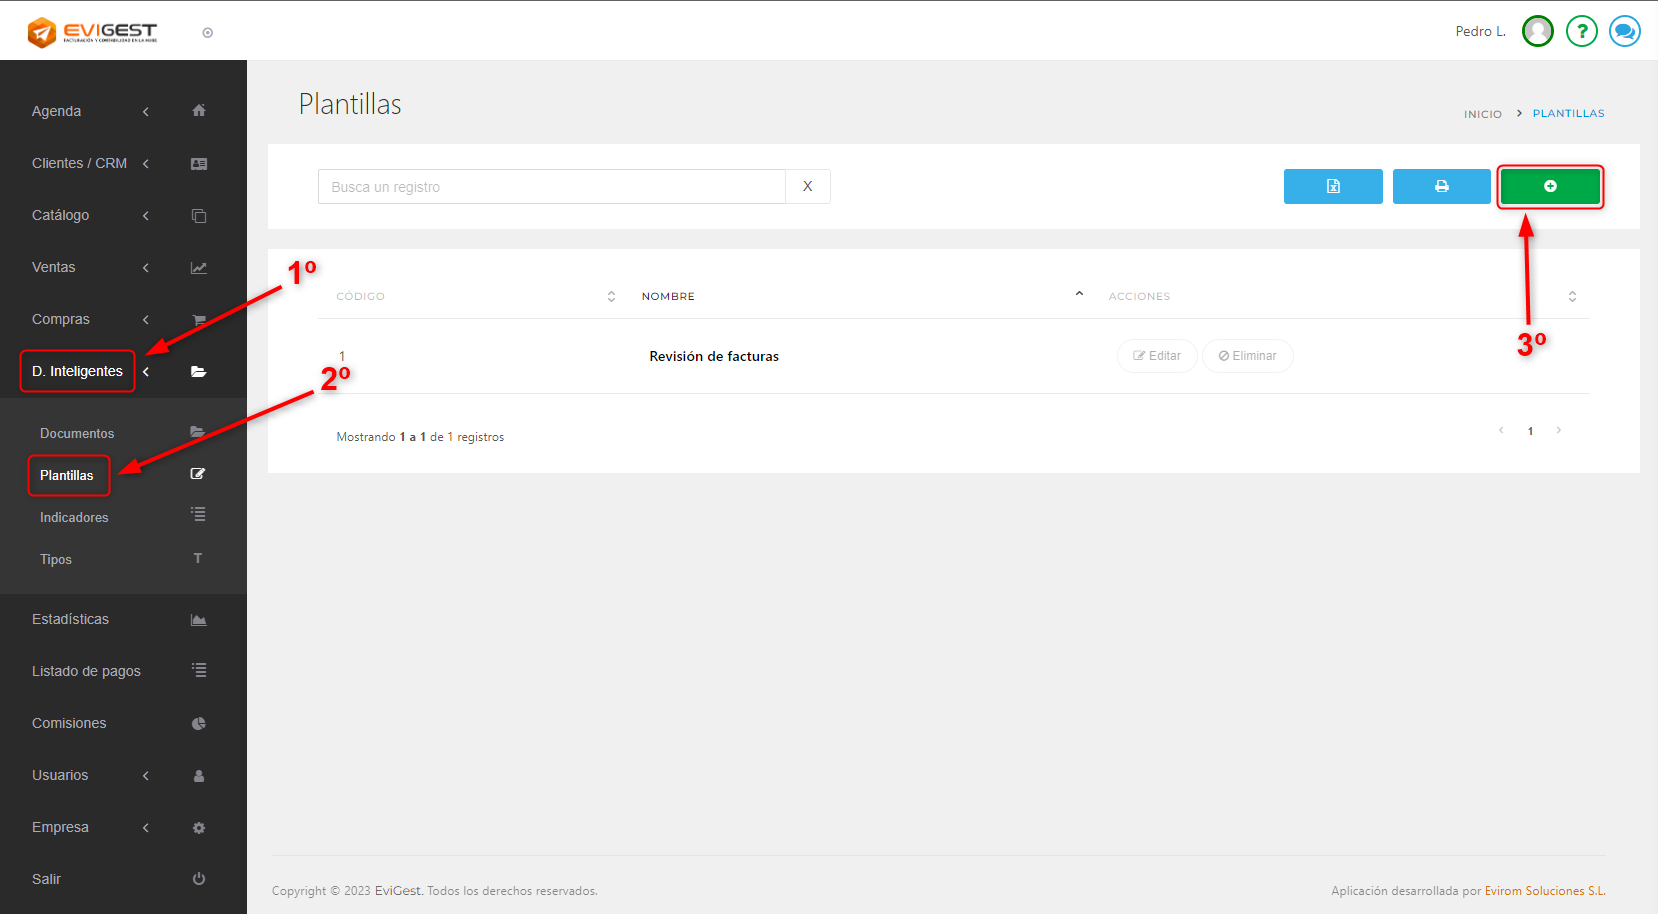1658x914 pixels.
Task: Click Editar for Revisión de facturas
Action: 1157,356
